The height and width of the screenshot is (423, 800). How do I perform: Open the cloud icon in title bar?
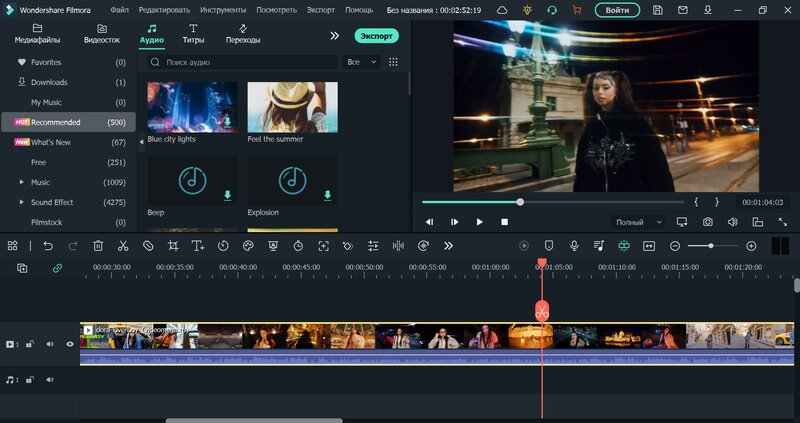tap(502, 10)
